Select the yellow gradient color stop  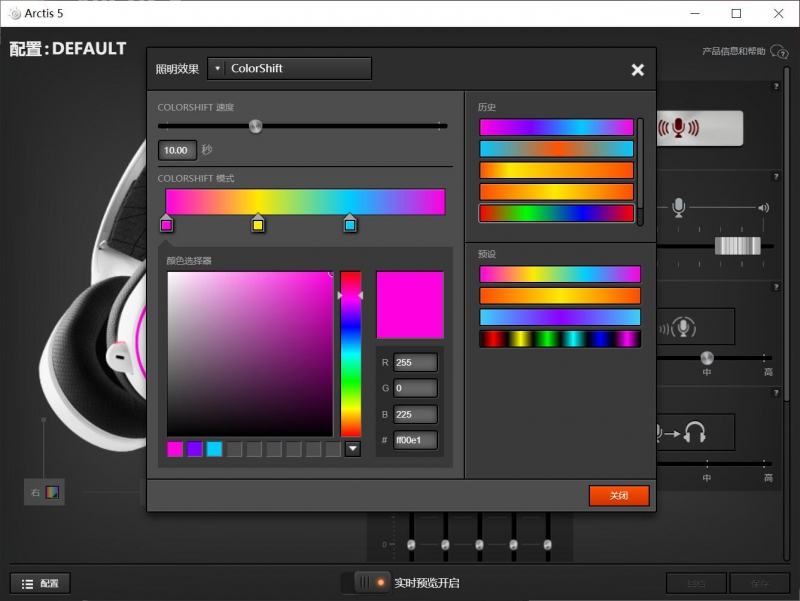258,224
